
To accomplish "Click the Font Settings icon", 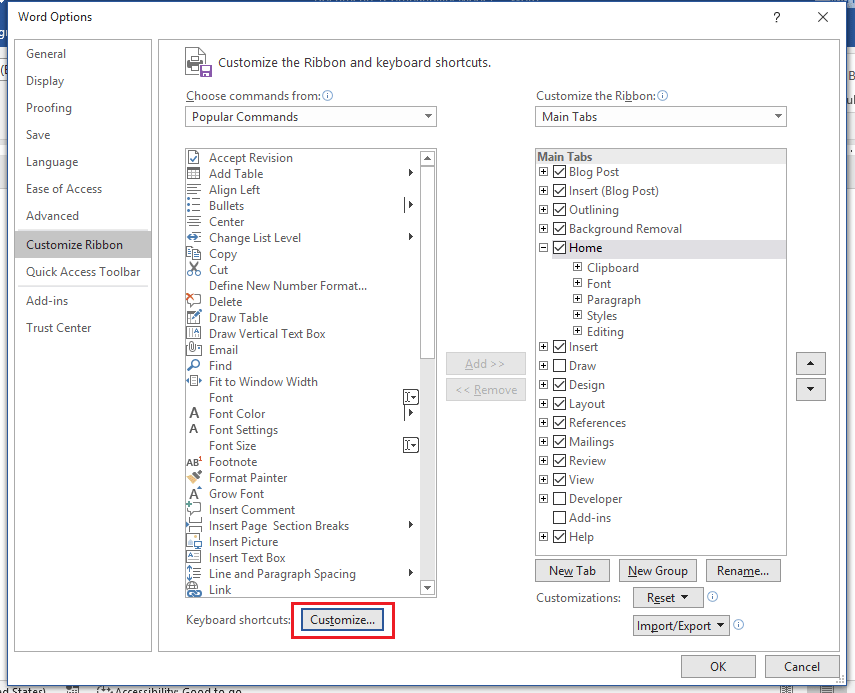I will [x=194, y=429].
